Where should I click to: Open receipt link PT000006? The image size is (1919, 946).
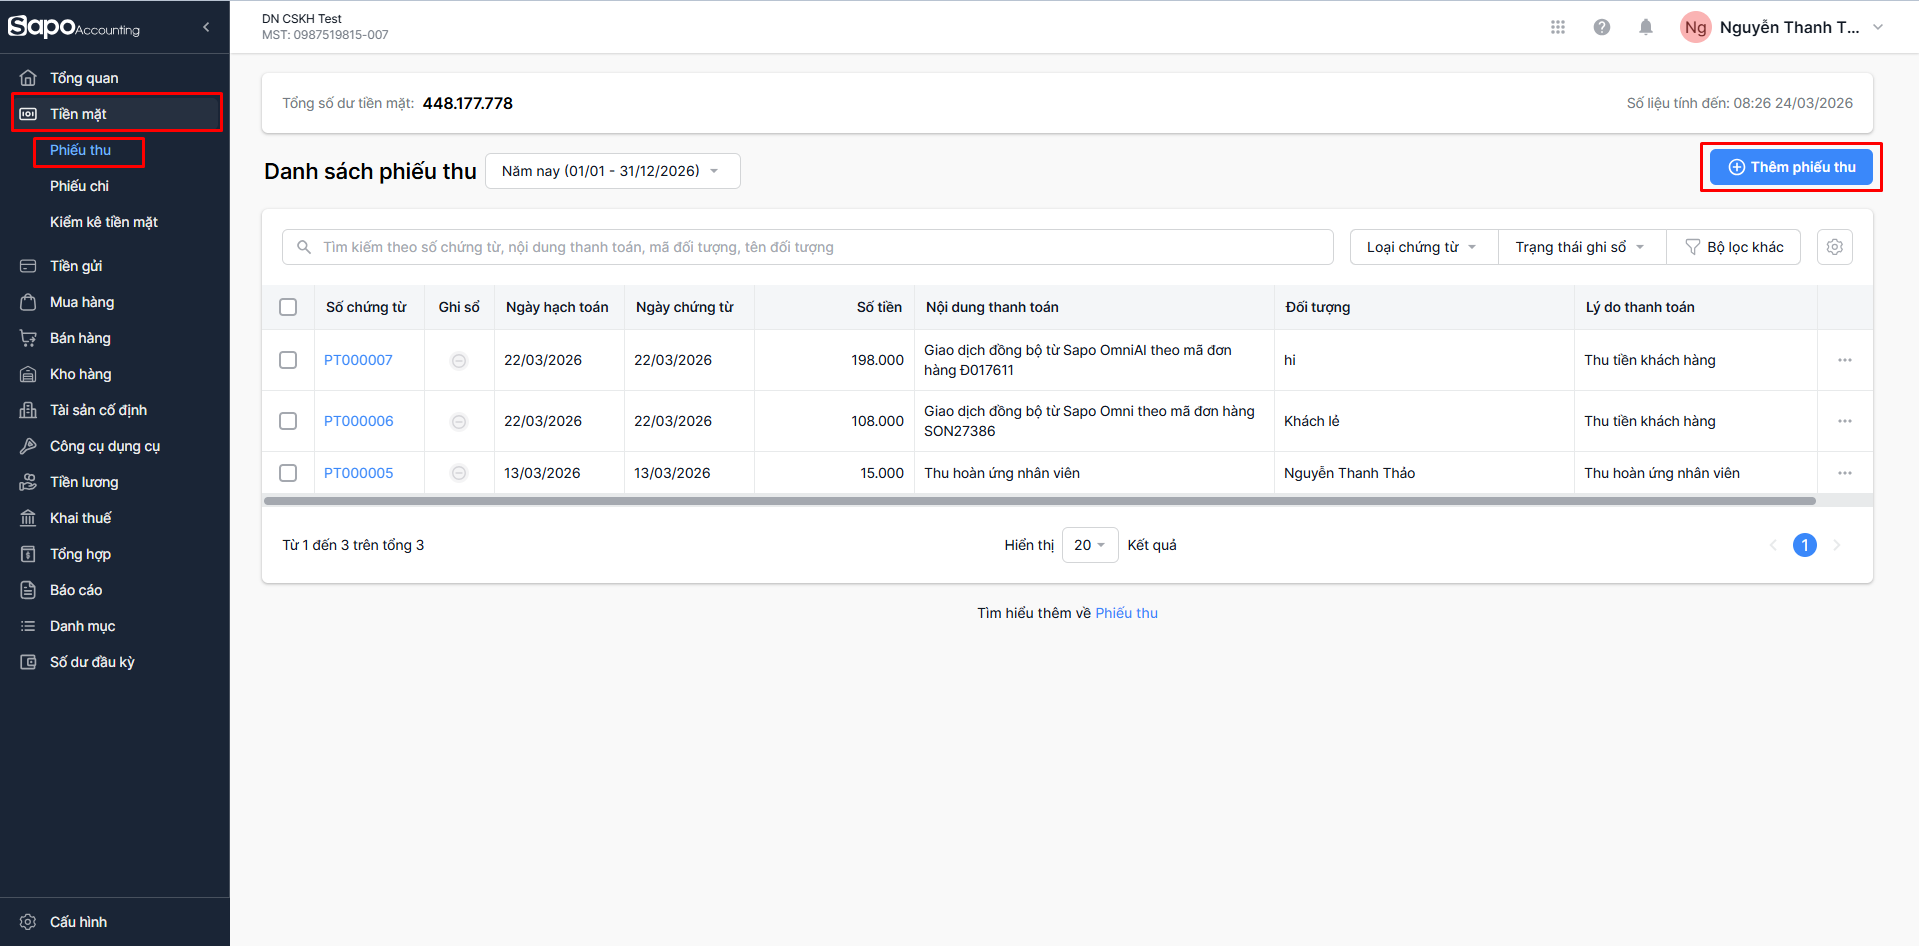358,421
